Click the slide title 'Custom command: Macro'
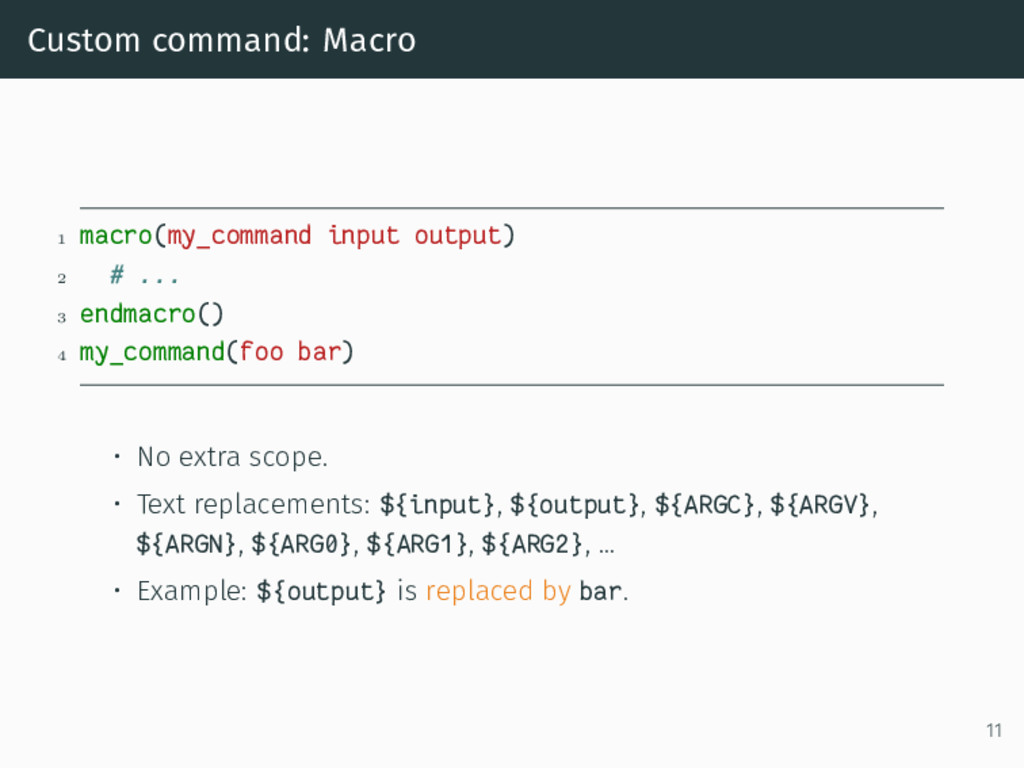Viewport: 1024px width, 768px height. pos(221,40)
